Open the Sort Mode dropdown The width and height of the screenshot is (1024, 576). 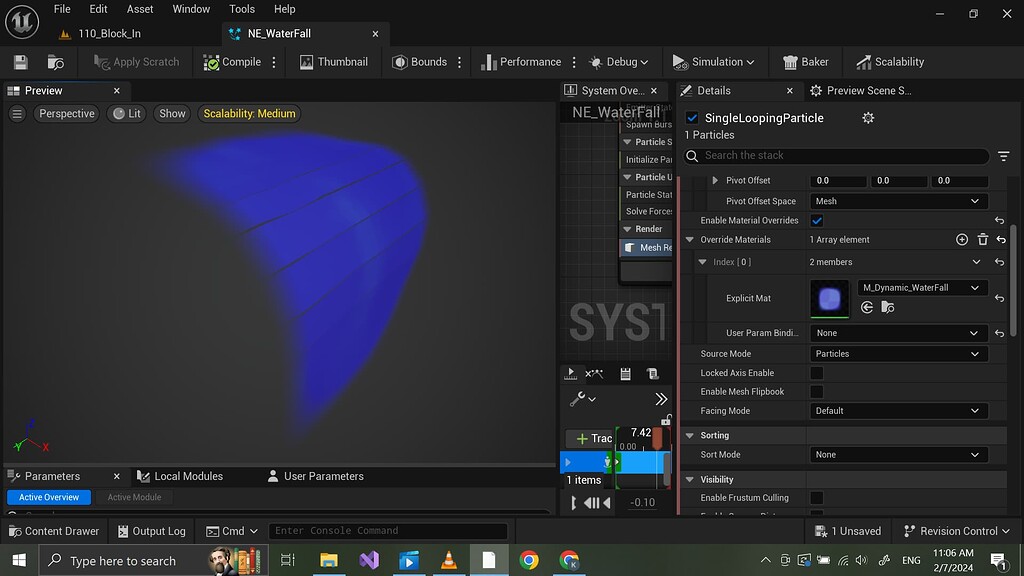(897, 454)
